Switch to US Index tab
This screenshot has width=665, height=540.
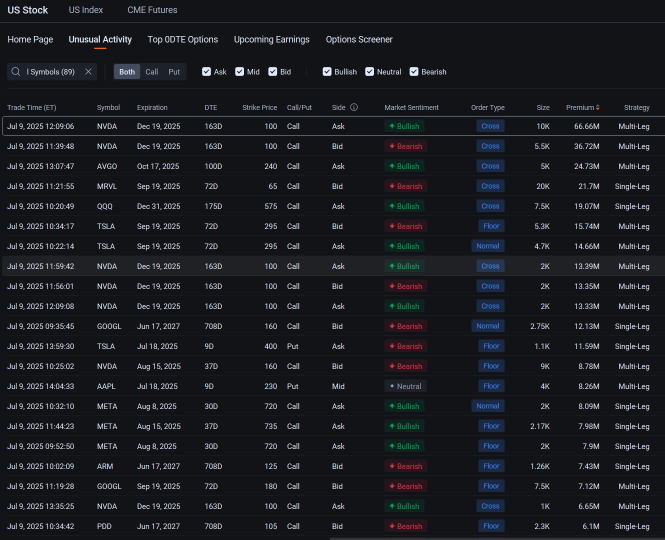coord(86,10)
